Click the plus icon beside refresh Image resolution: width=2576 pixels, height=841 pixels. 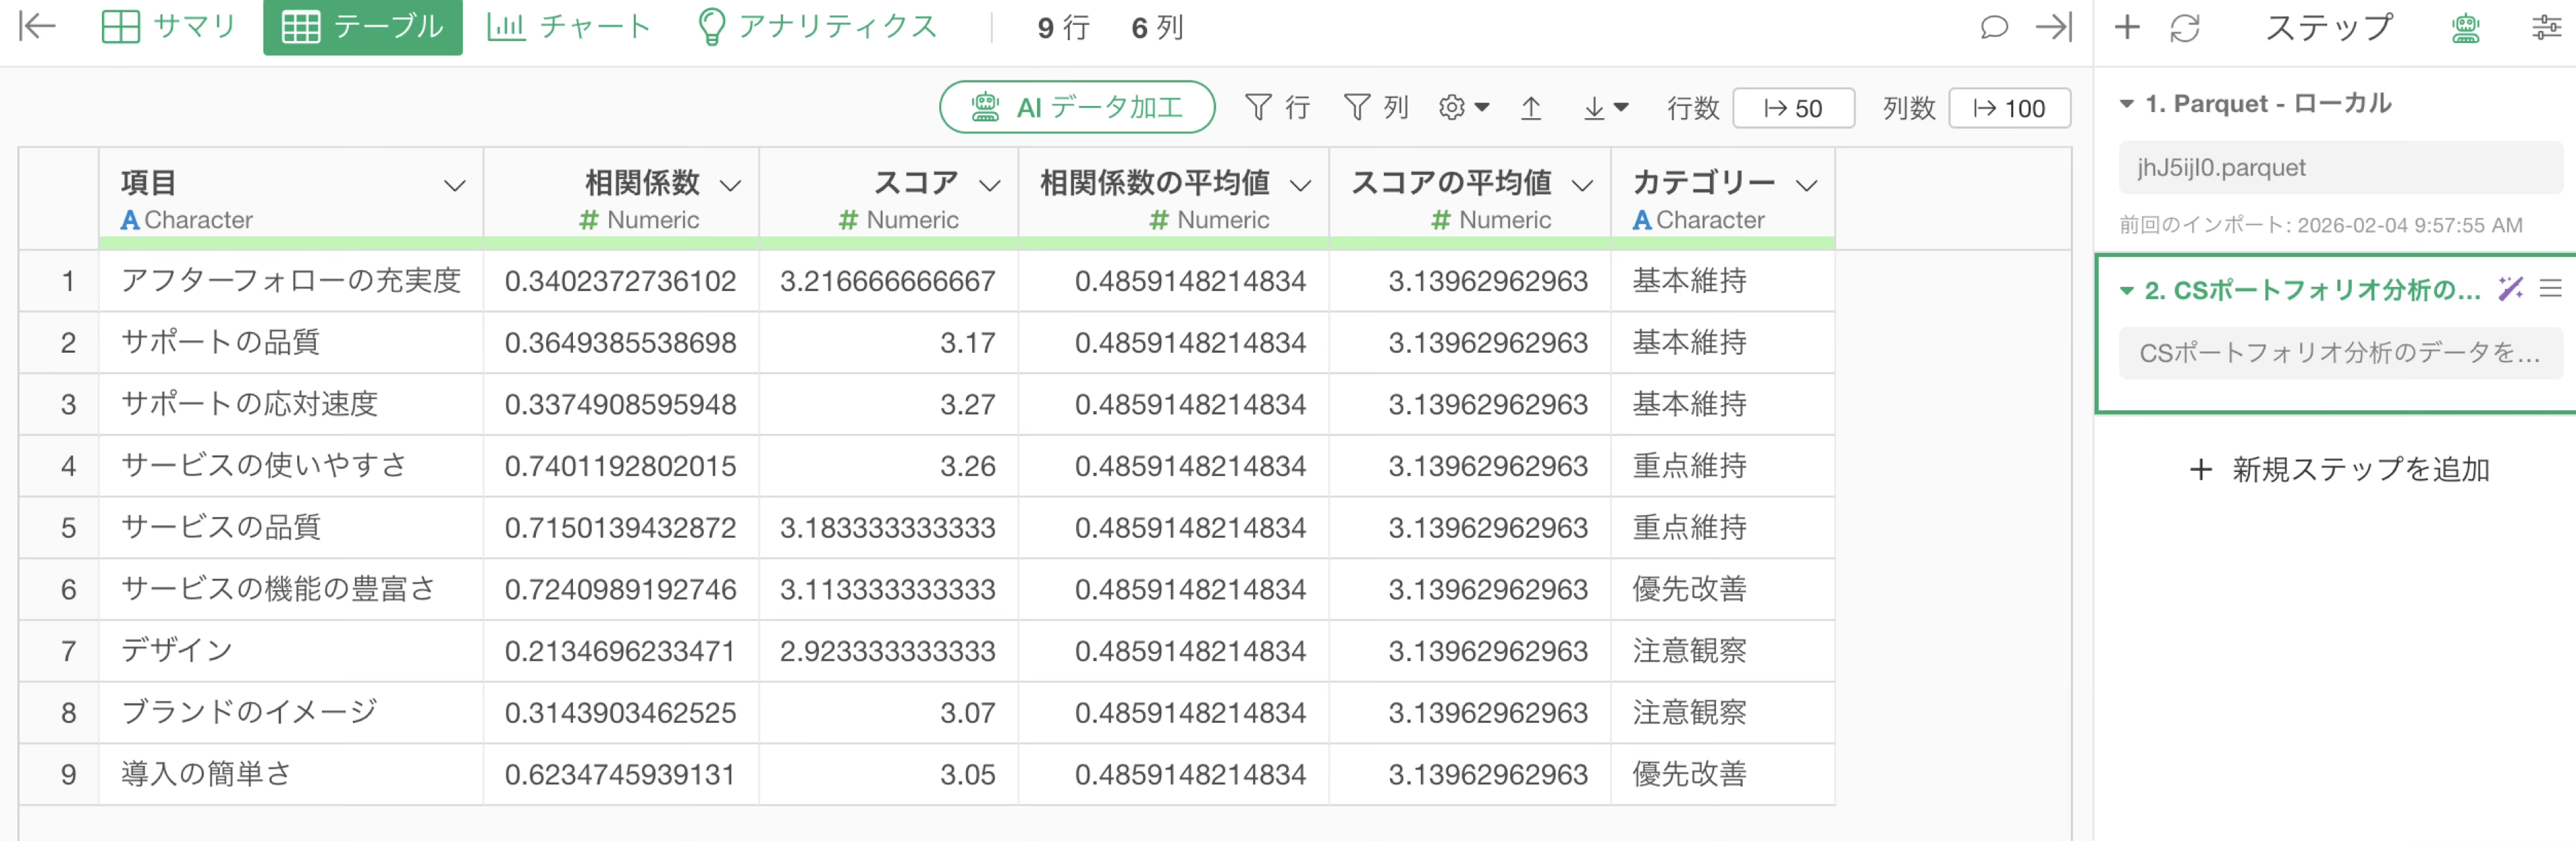click(2127, 27)
